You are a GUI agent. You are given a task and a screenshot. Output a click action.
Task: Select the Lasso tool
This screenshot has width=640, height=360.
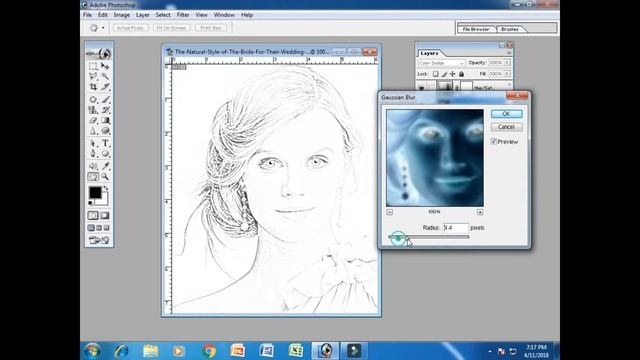93,76
